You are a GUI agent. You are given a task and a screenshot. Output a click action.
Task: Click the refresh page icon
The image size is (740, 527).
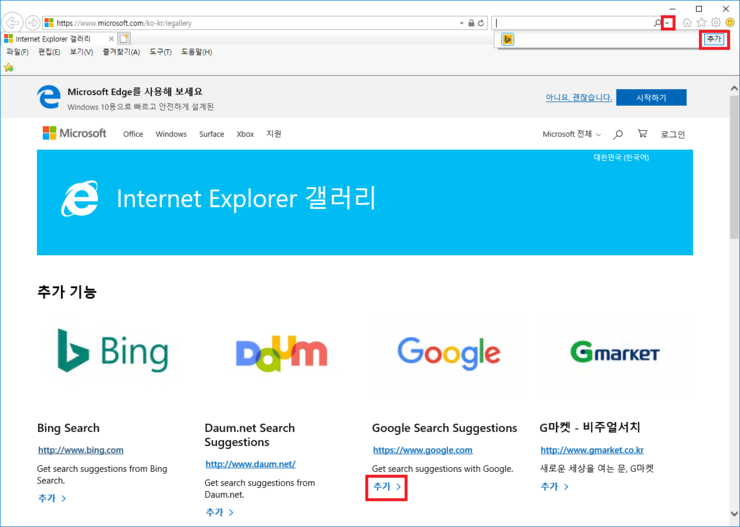tap(481, 23)
